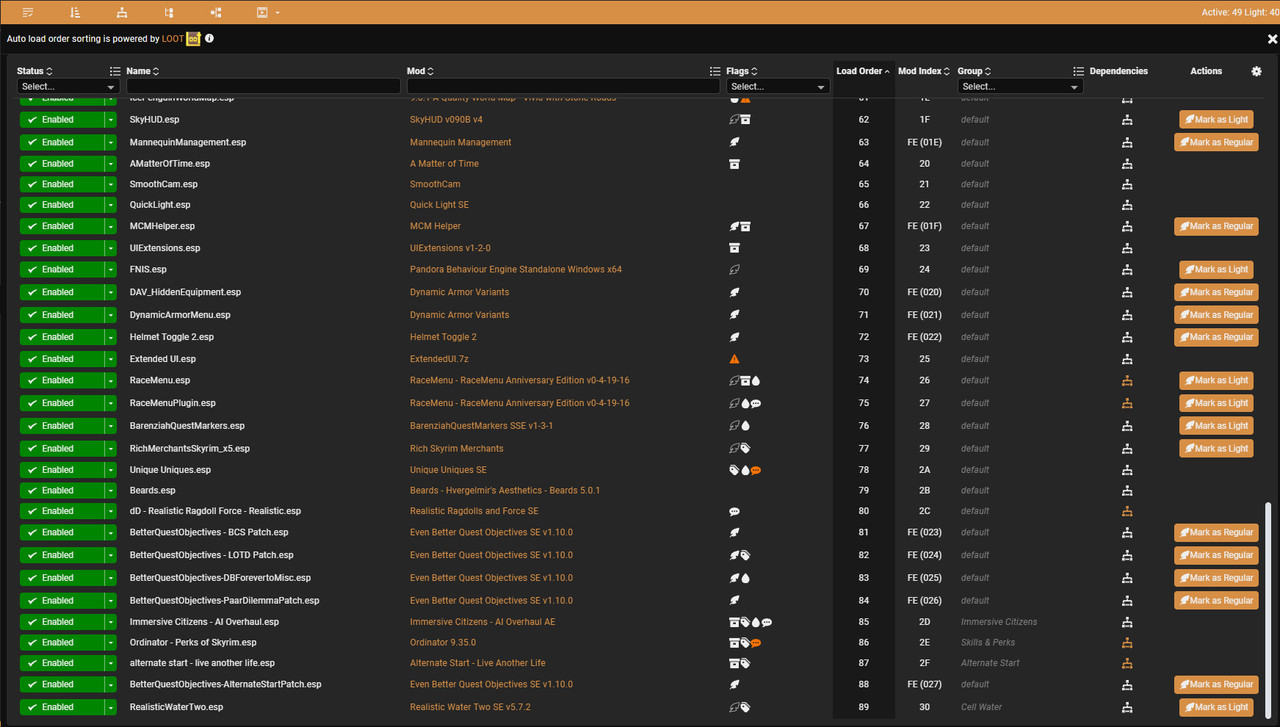The height and width of the screenshot is (727, 1280).
Task: Click the LOOT logo icon
Action: click(x=194, y=39)
